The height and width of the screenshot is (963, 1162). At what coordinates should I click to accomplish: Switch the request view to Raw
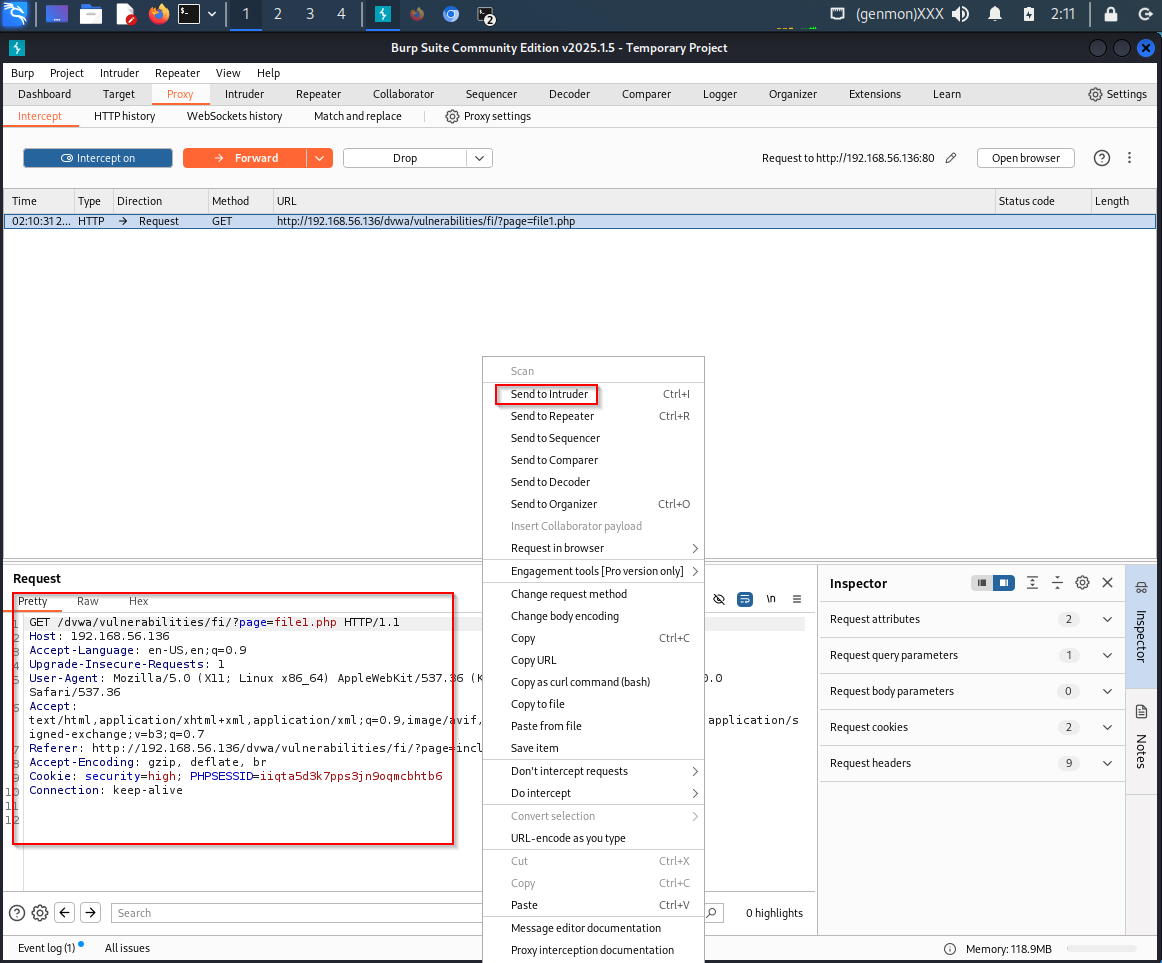point(87,601)
